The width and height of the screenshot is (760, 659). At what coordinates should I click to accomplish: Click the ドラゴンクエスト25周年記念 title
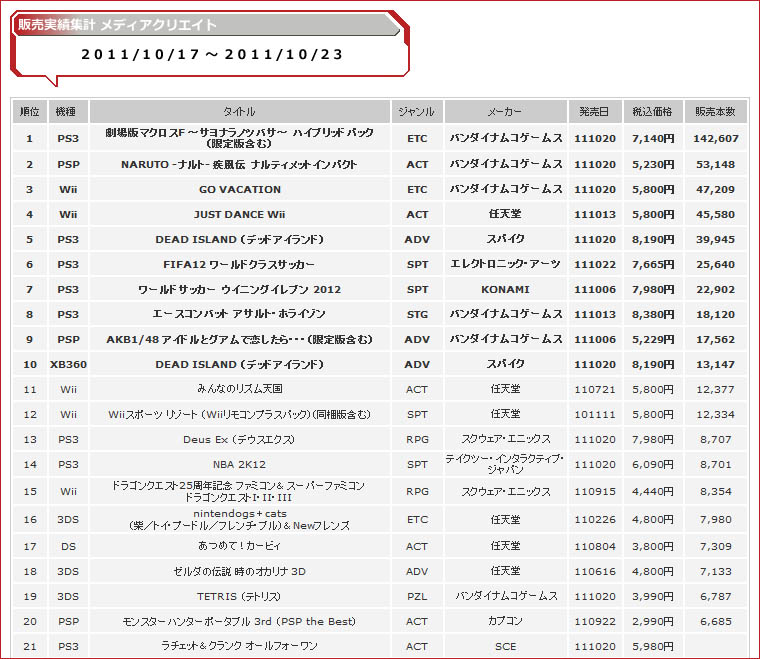coord(239,491)
